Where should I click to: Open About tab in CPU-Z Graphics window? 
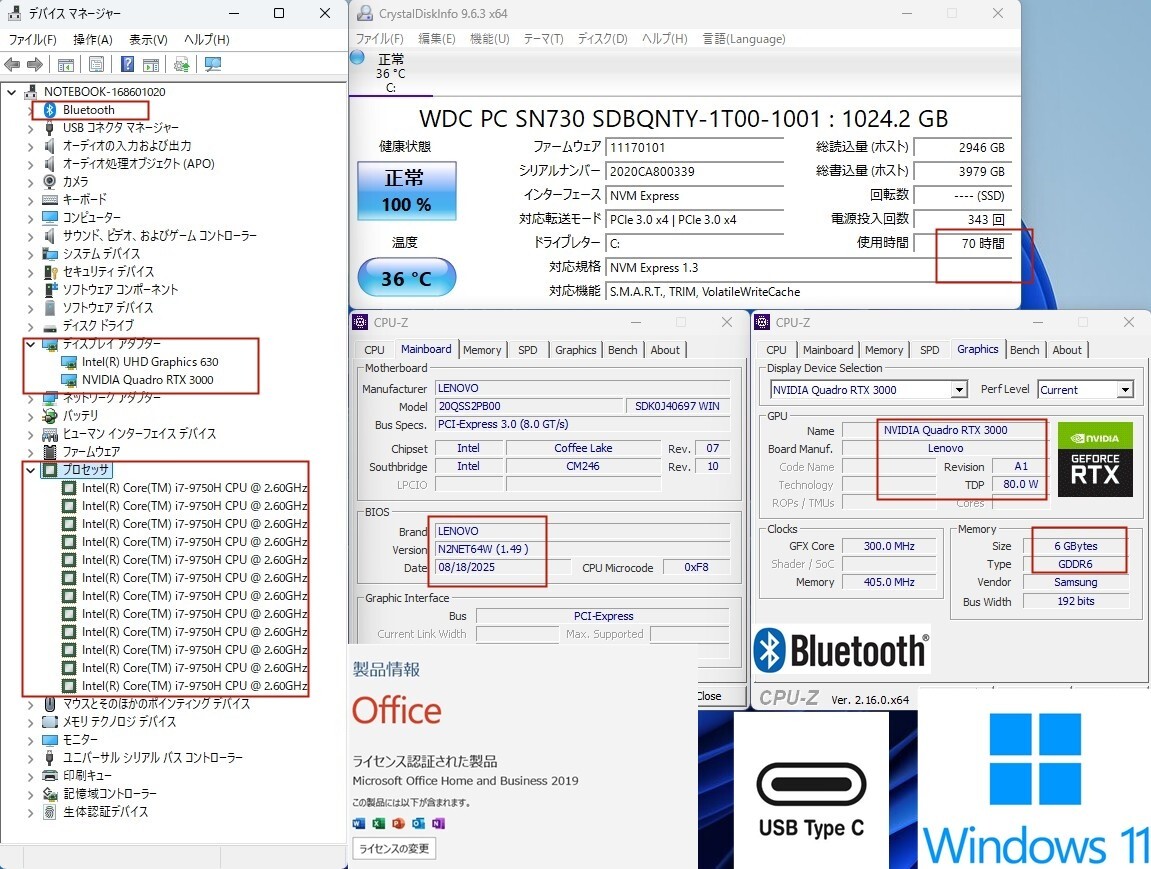1067,350
